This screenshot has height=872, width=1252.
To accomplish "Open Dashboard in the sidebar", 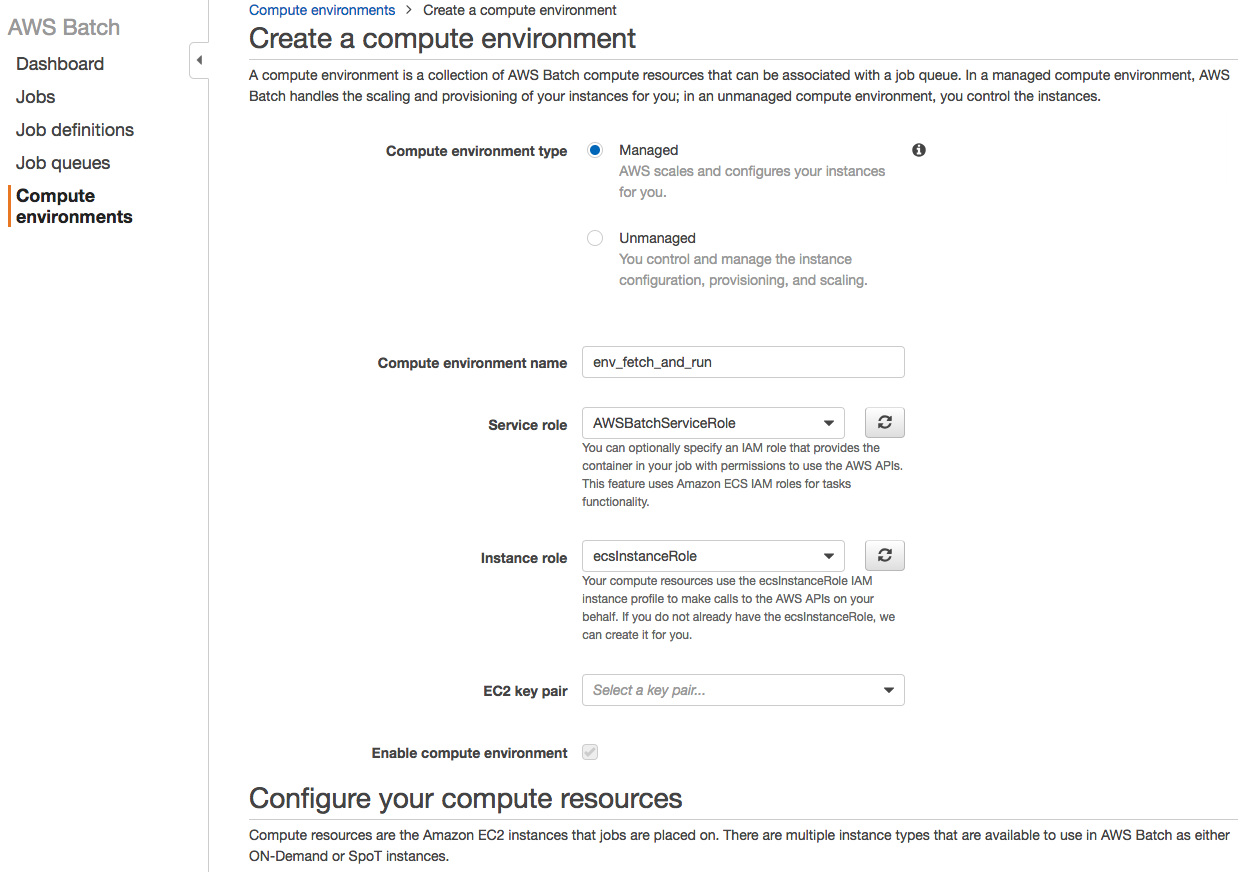I will coord(60,64).
